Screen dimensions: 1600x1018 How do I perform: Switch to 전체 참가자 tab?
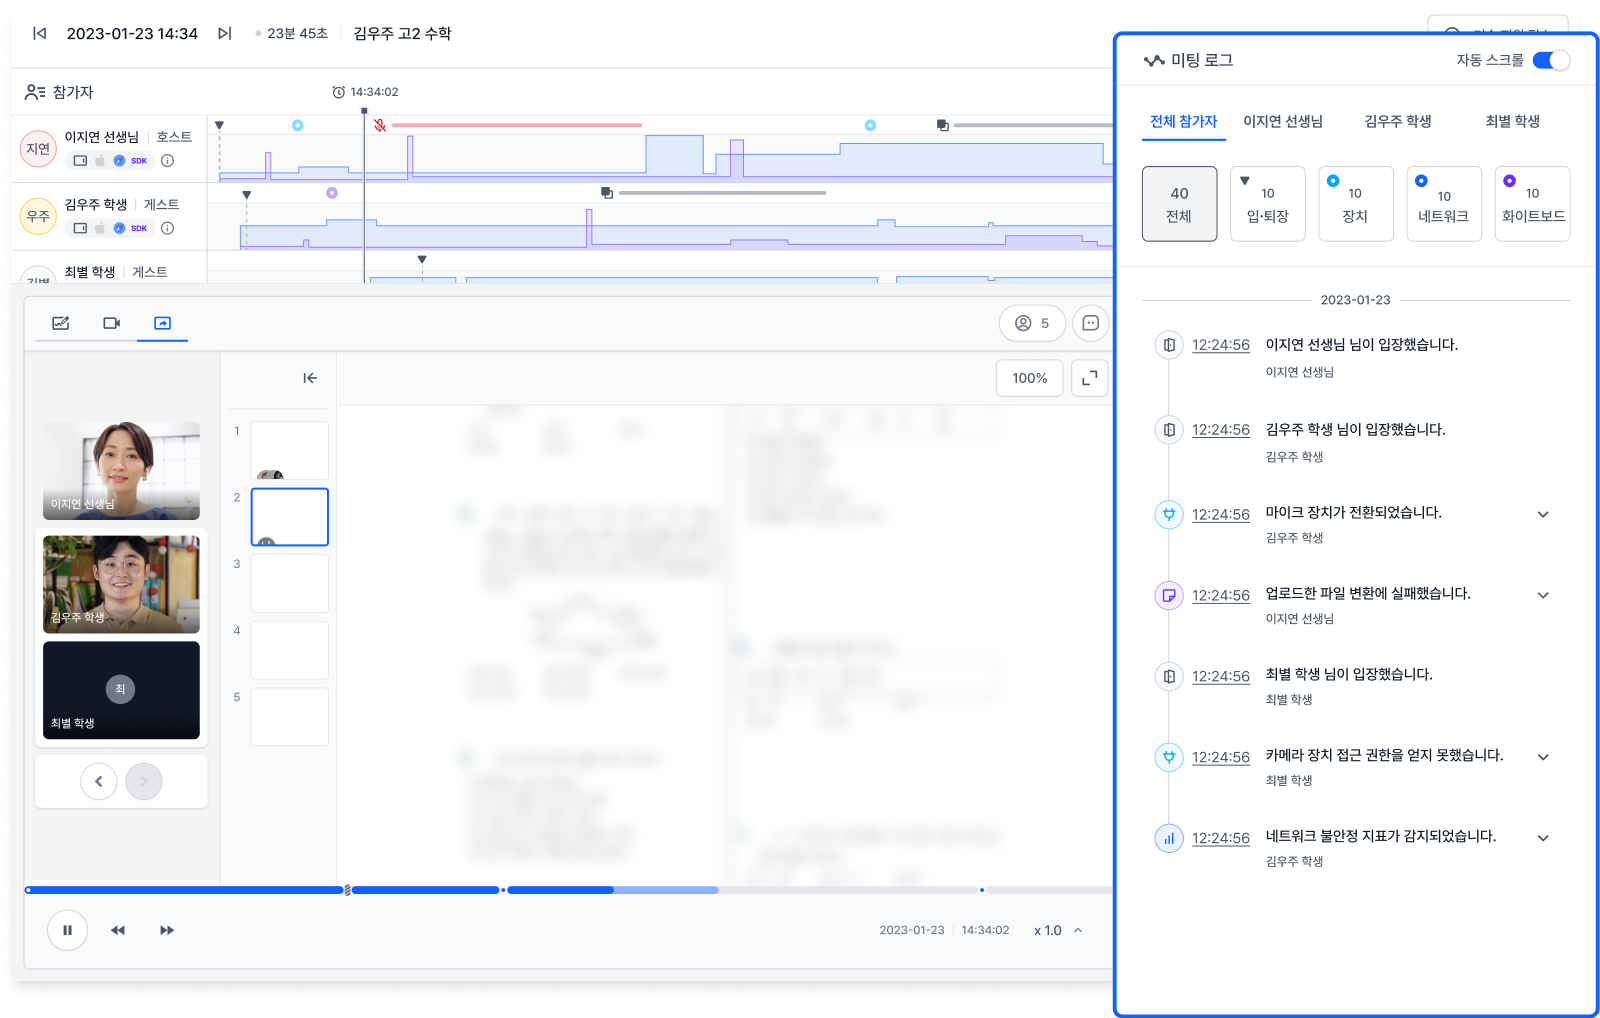(x=1183, y=121)
